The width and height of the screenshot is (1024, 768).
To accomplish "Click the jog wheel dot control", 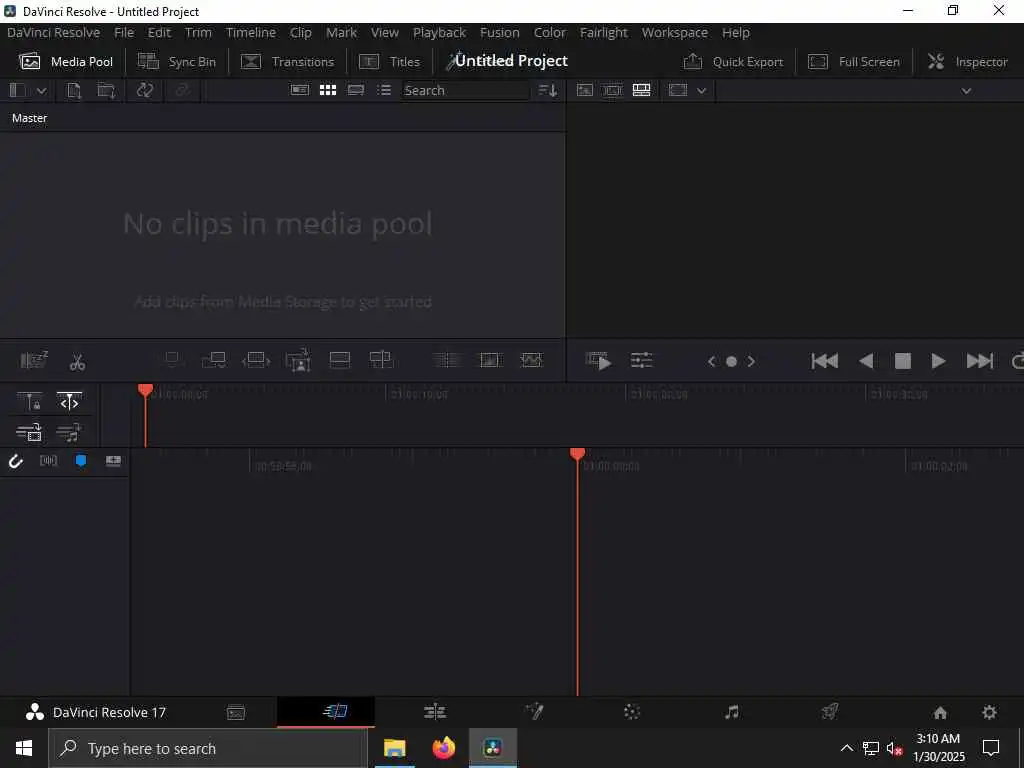I will [731, 362].
